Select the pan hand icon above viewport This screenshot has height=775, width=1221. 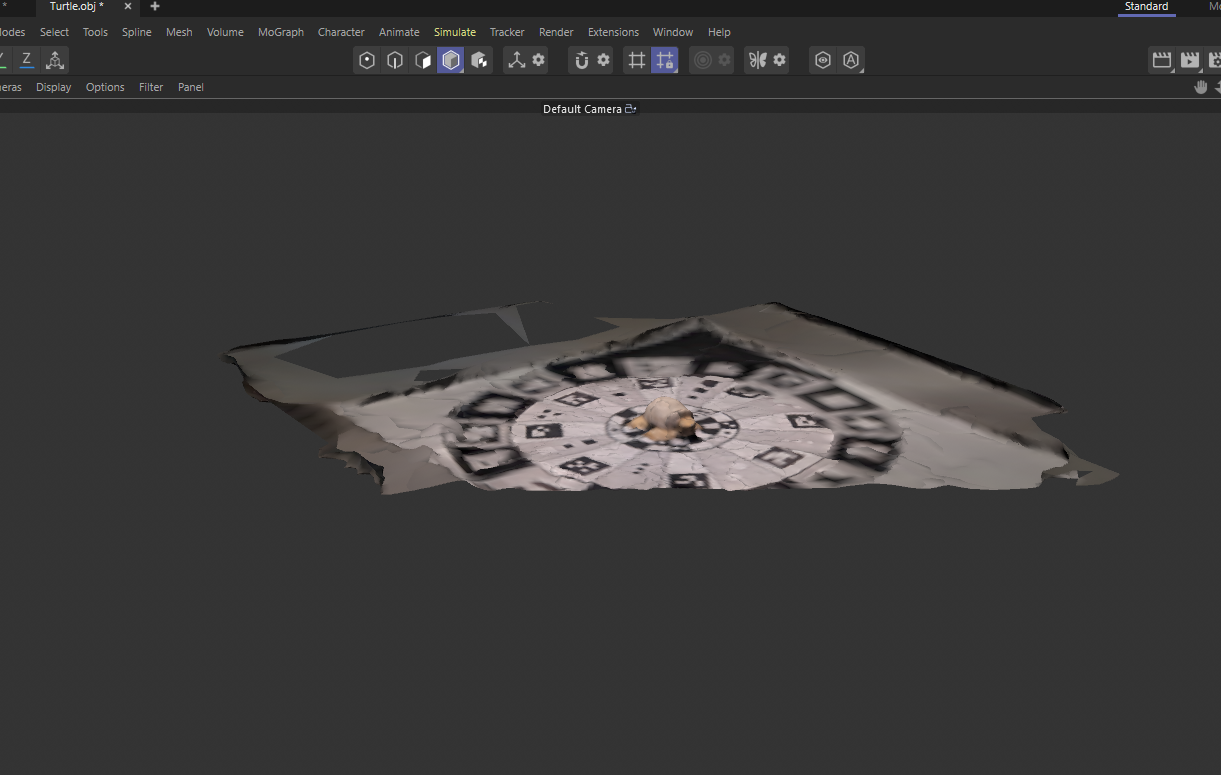pos(1200,86)
